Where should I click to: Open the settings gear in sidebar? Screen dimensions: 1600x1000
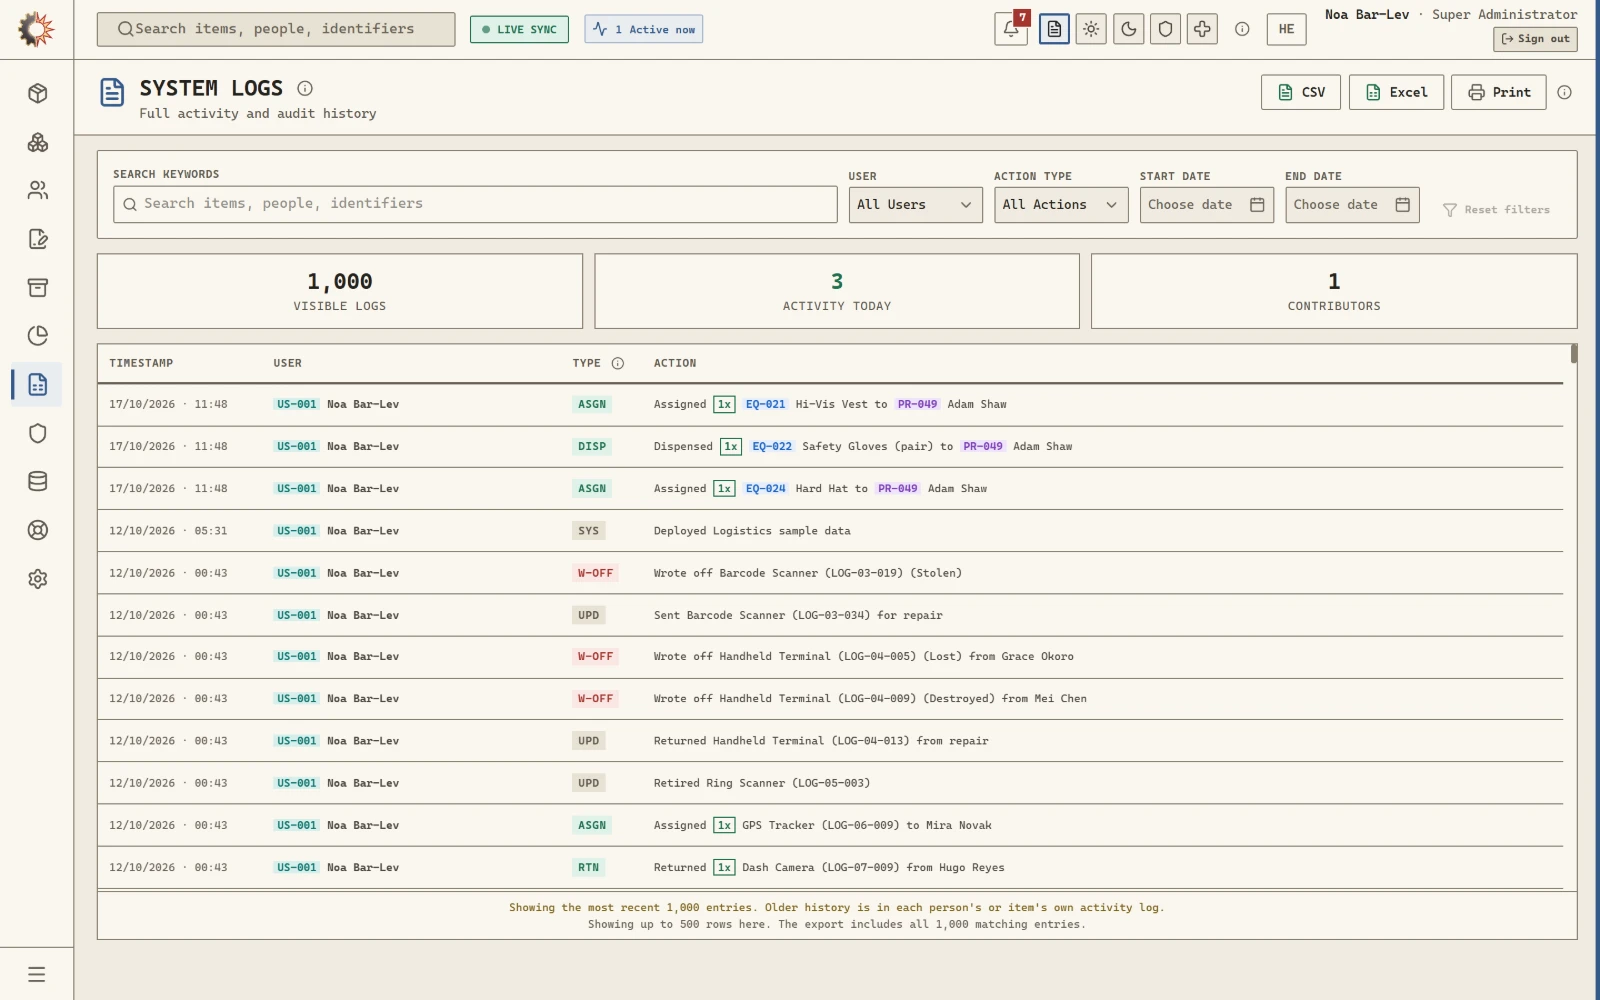tap(38, 579)
